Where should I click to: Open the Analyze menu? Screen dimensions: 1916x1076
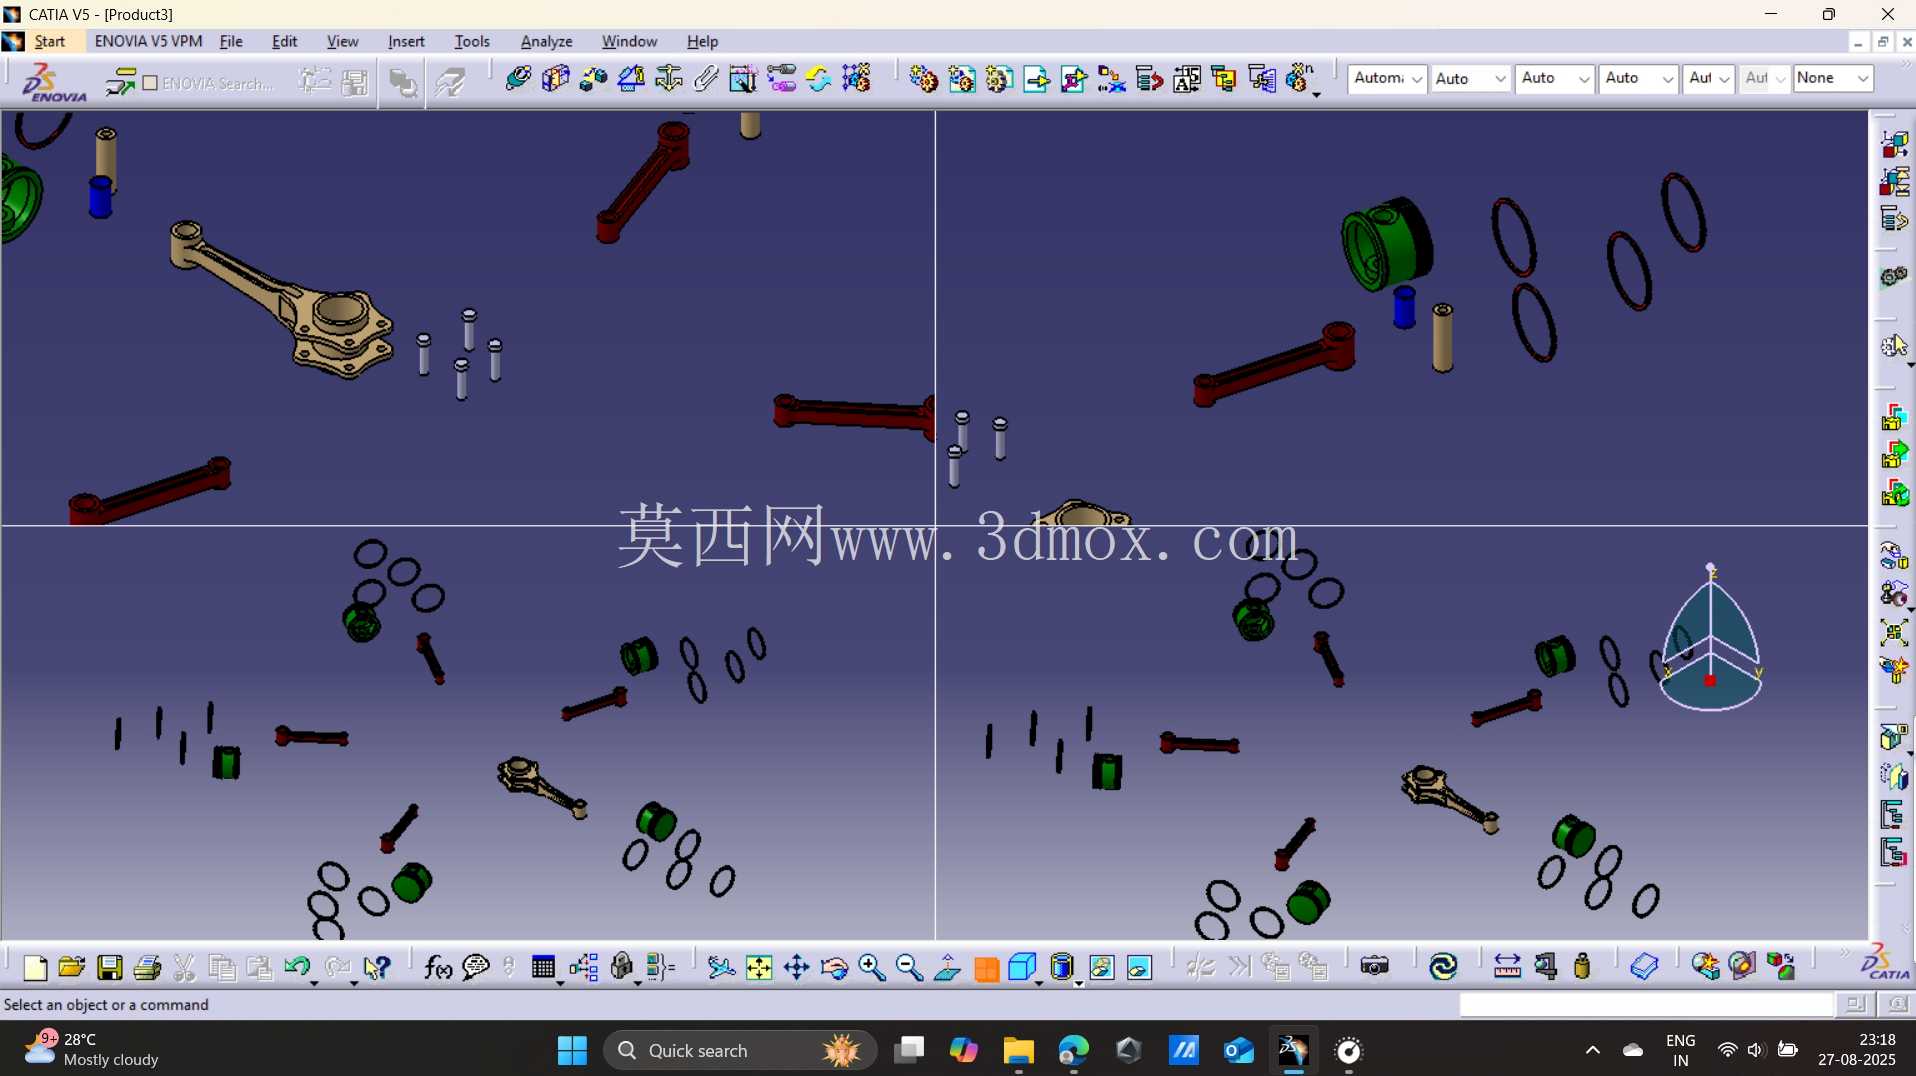(x=546, y=41)
